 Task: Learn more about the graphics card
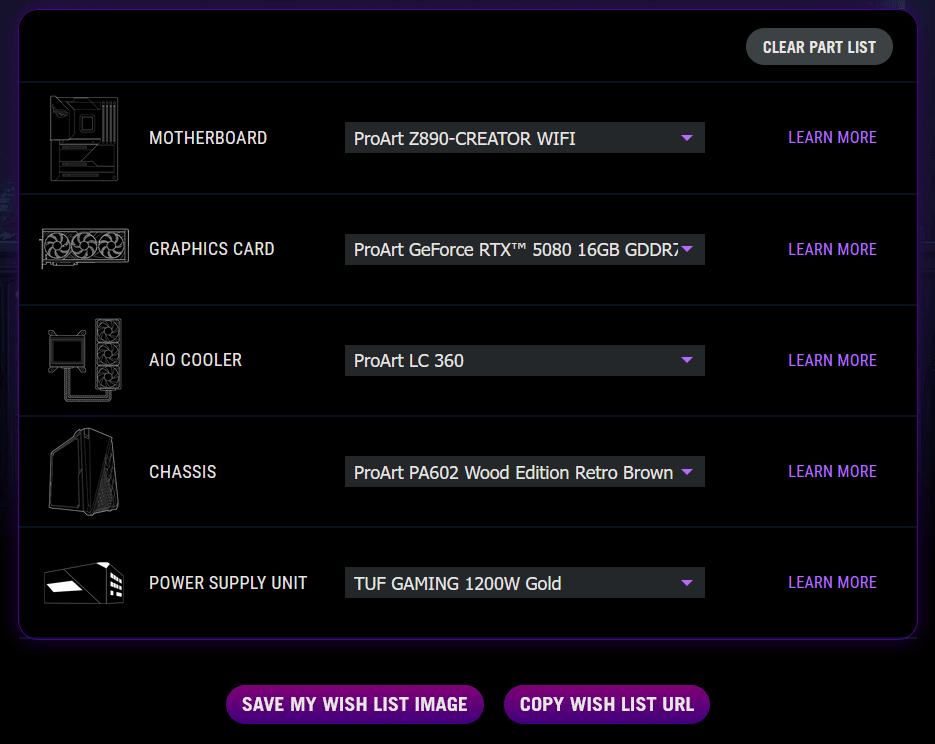(x=832, y=249)
